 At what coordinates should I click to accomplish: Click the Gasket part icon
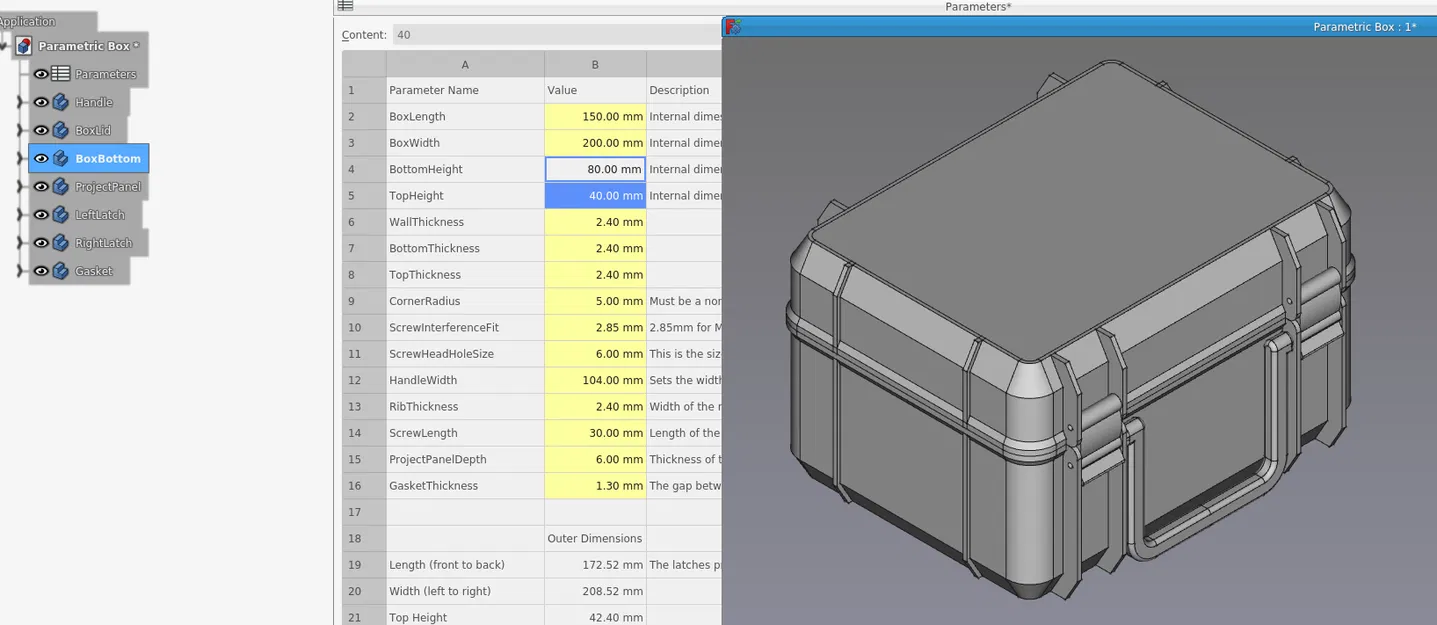click(x=60, y=270)
